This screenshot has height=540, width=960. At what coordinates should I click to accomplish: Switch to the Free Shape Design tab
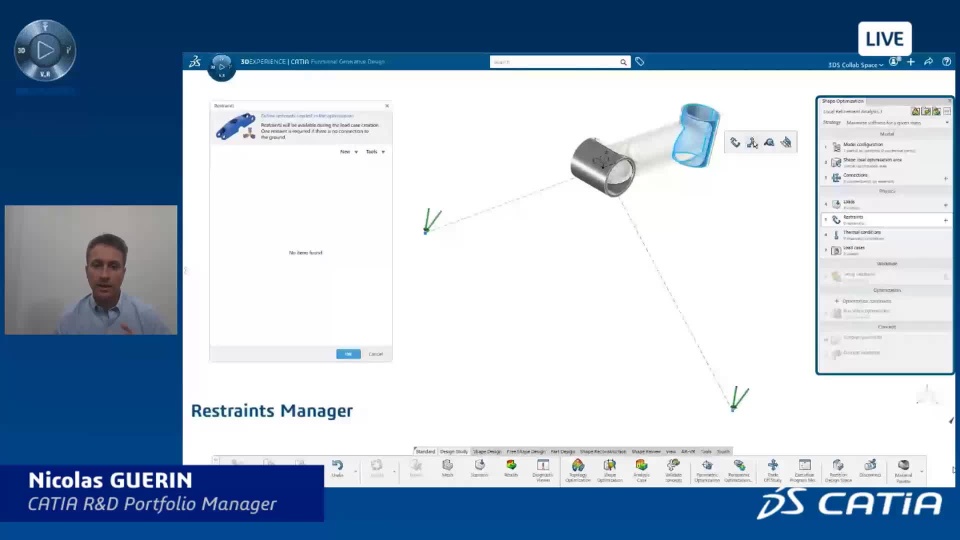pos(525,451)
